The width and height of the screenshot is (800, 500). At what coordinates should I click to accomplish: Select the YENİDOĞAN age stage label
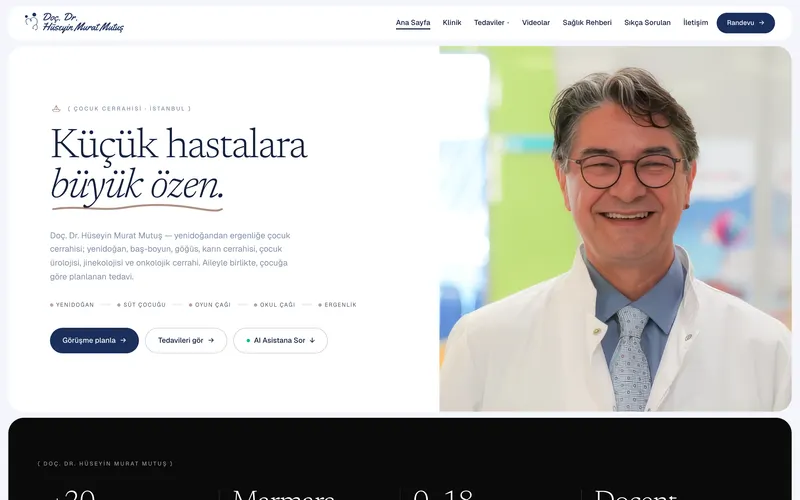click(x=72, y=305)
